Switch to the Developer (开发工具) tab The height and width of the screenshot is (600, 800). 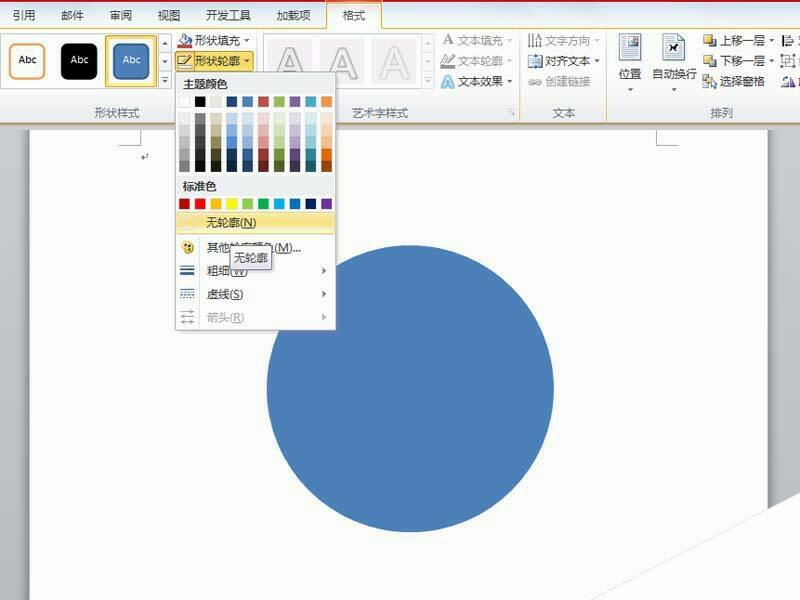click(x=228, y=15)
